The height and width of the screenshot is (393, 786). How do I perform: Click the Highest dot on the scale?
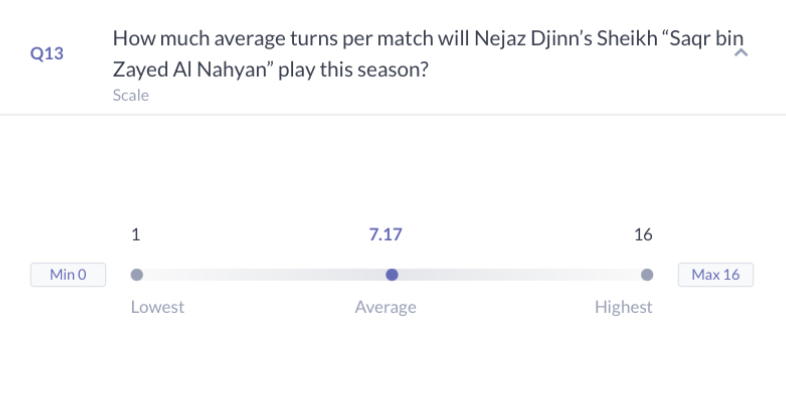coord(647,275)
